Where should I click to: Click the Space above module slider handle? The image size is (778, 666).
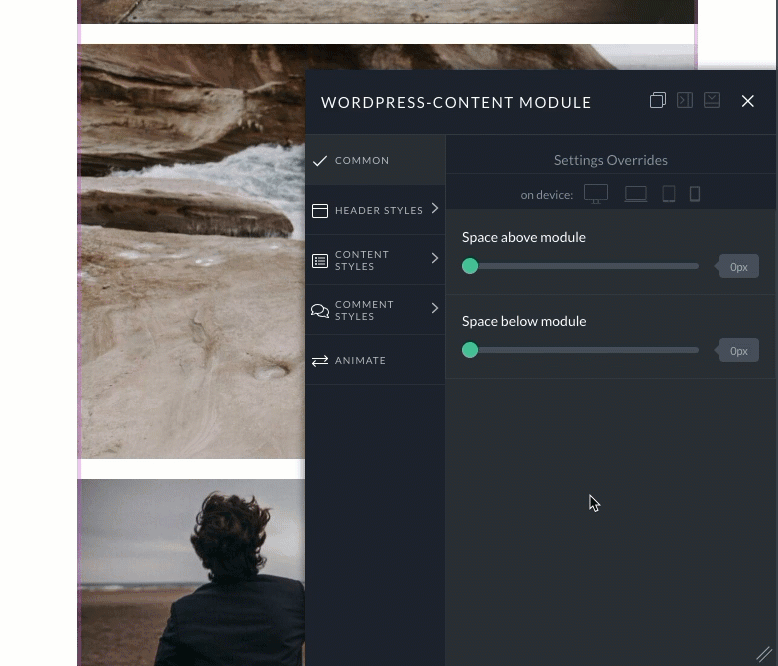pos(470,266)
